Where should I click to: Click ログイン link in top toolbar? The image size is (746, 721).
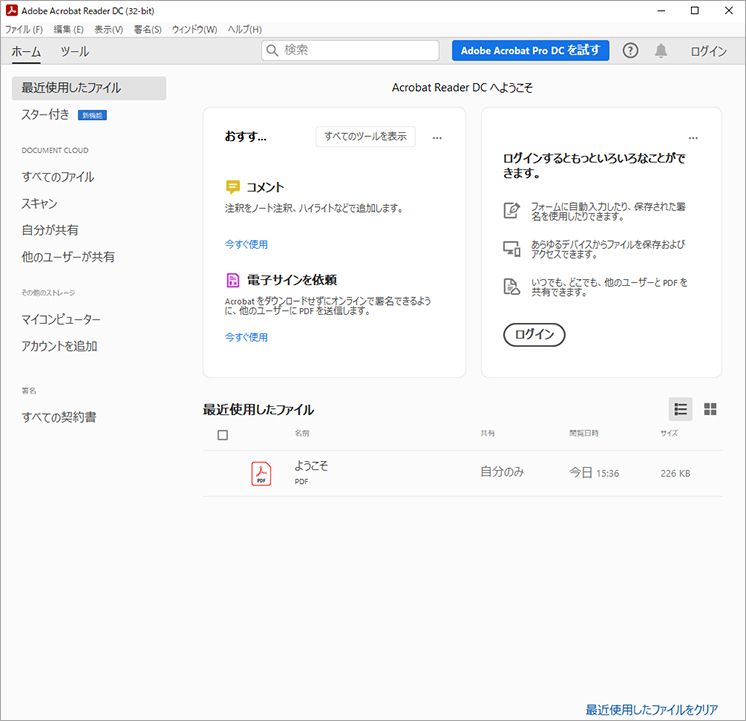[708, 51]
